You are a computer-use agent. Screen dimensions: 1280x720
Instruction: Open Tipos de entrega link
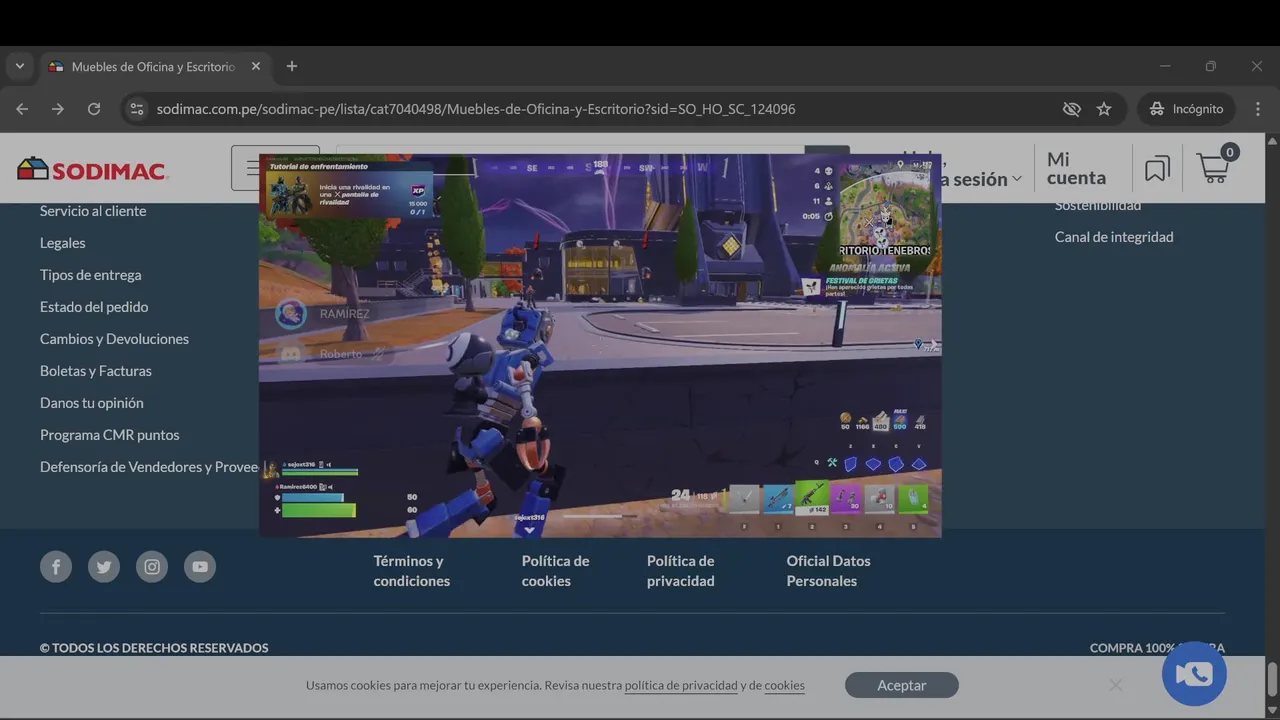91,275
